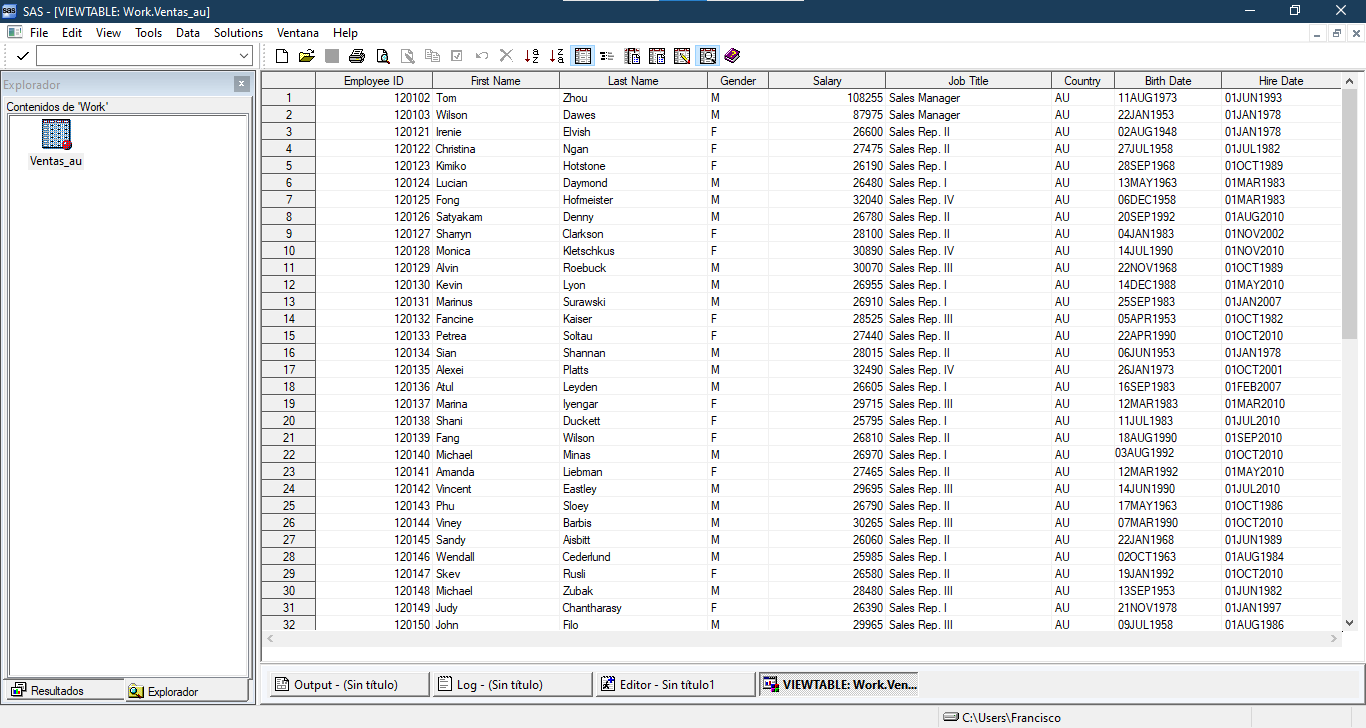Viewport: 1366px width, 728px height.
Task: Click the Country column header
Action: click(1083, 81)
